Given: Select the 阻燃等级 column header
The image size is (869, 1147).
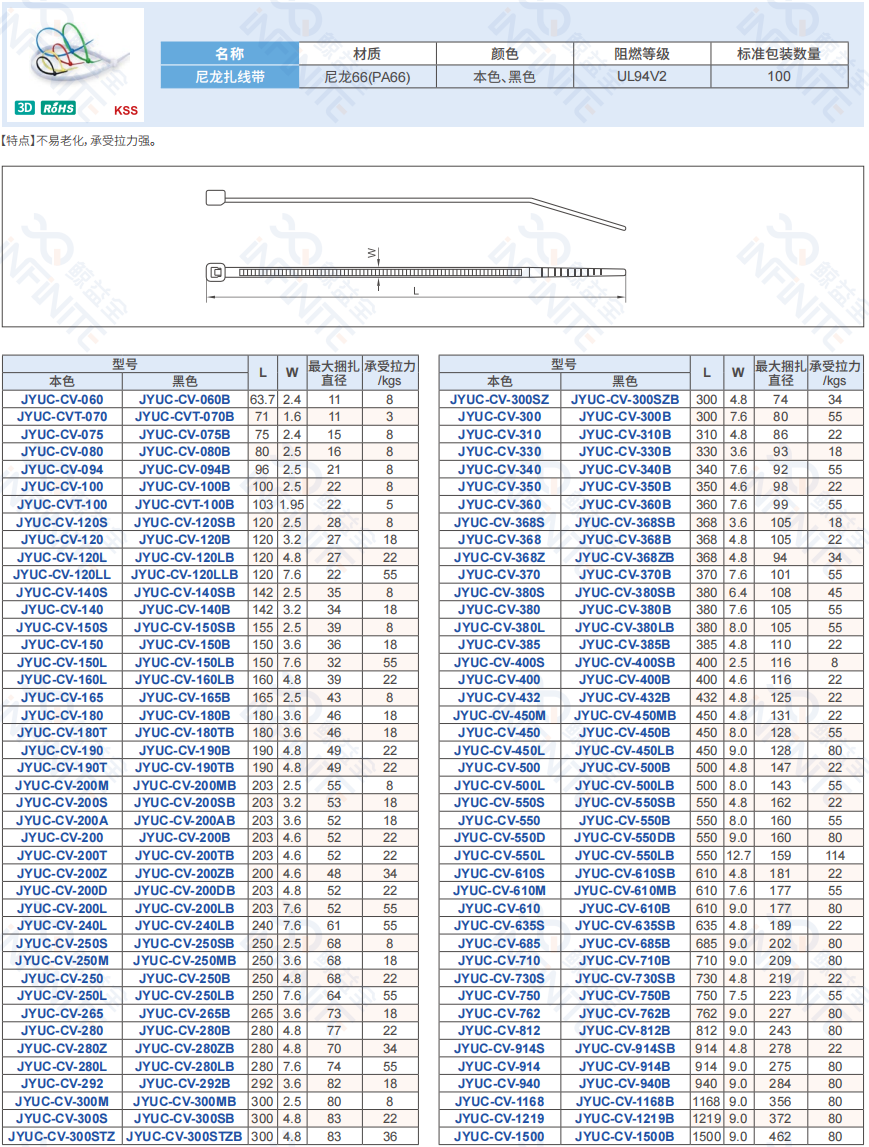Looking at the screenshot, I should click(641, 54).
